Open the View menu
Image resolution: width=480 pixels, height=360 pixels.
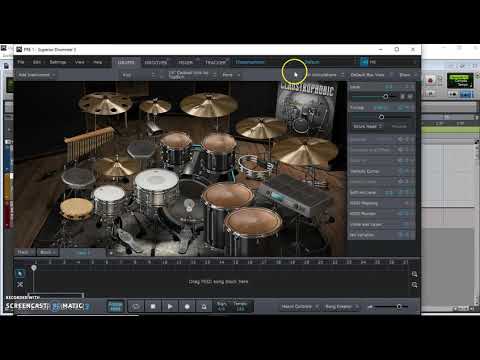click(x=79, y=62)
